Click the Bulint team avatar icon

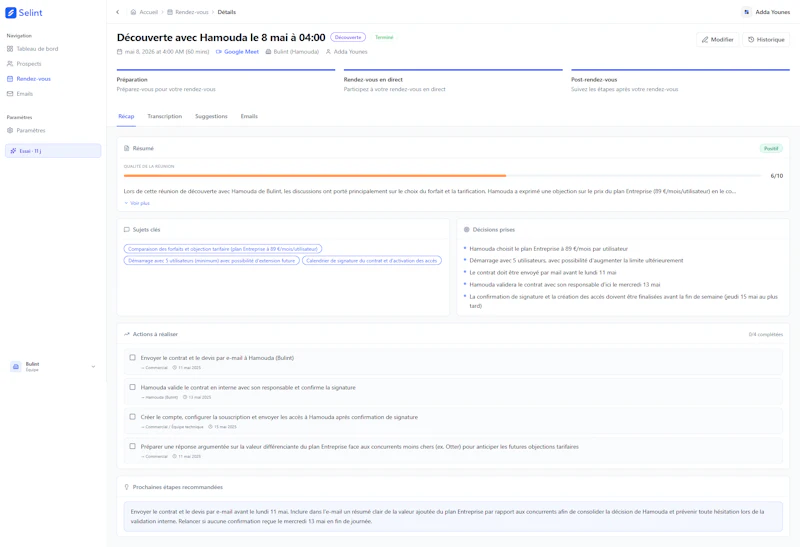[16, 366]
